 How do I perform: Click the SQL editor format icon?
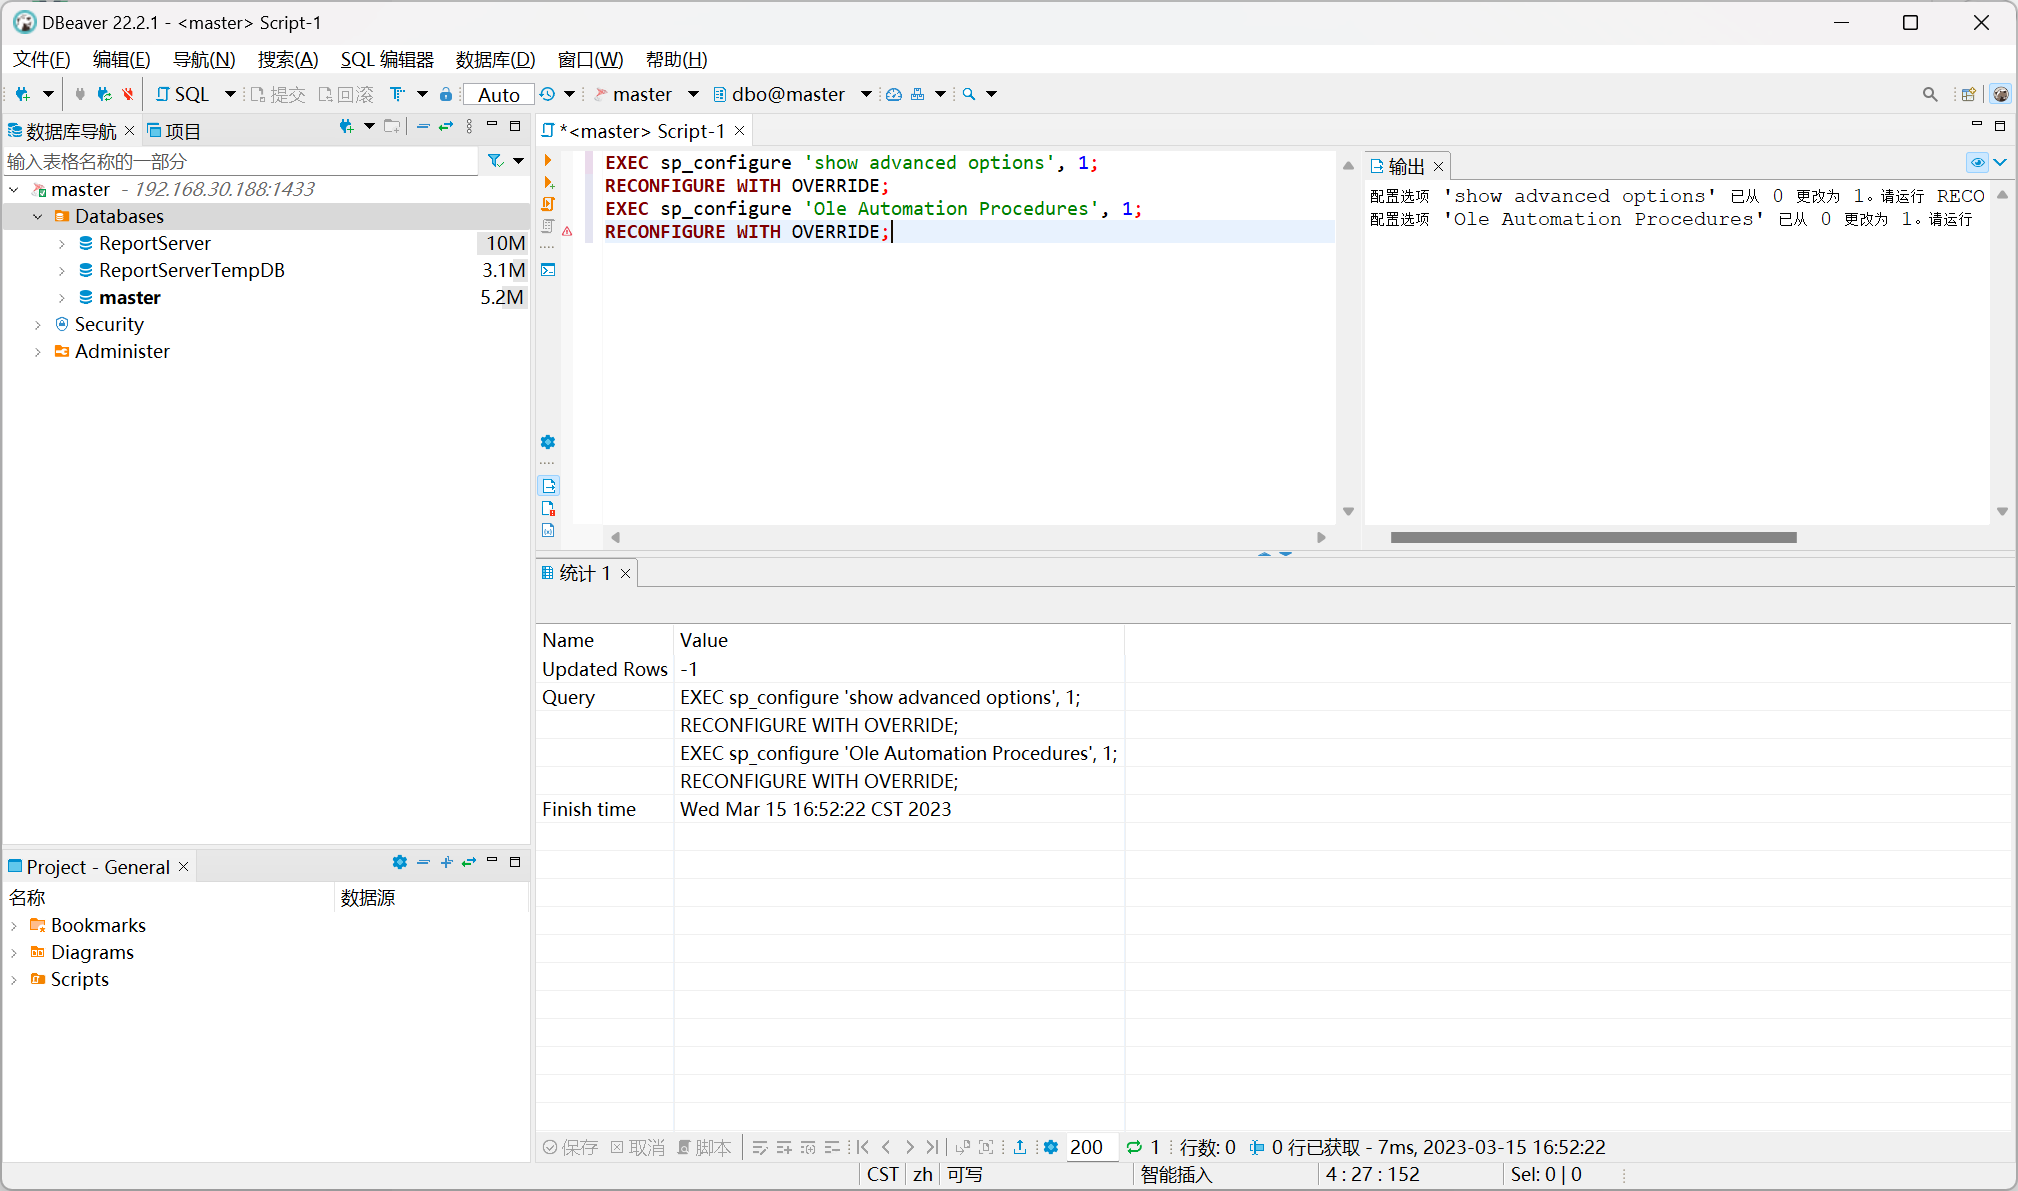pyautogui.click(x=398, y=94)
